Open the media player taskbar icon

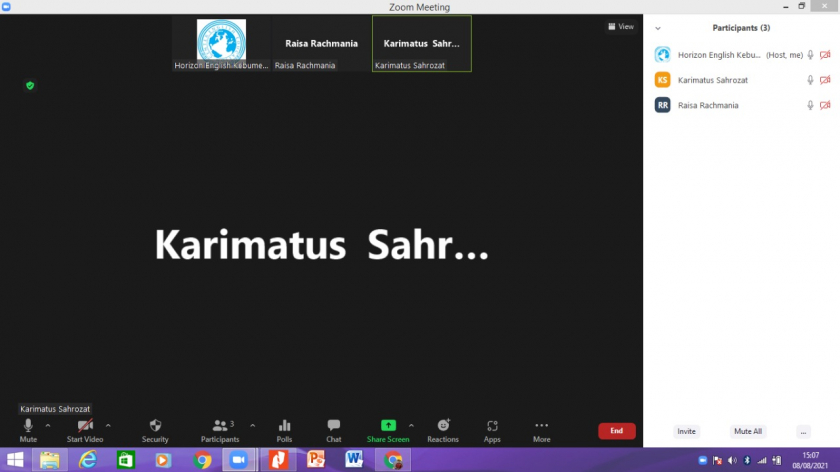coord(163,460)
